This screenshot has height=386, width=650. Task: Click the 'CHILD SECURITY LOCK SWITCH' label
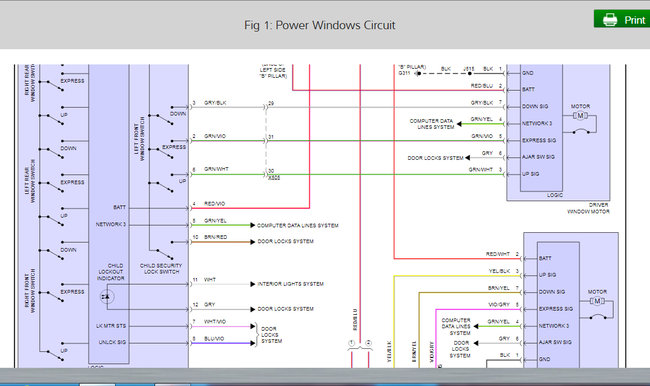(161, 269)
